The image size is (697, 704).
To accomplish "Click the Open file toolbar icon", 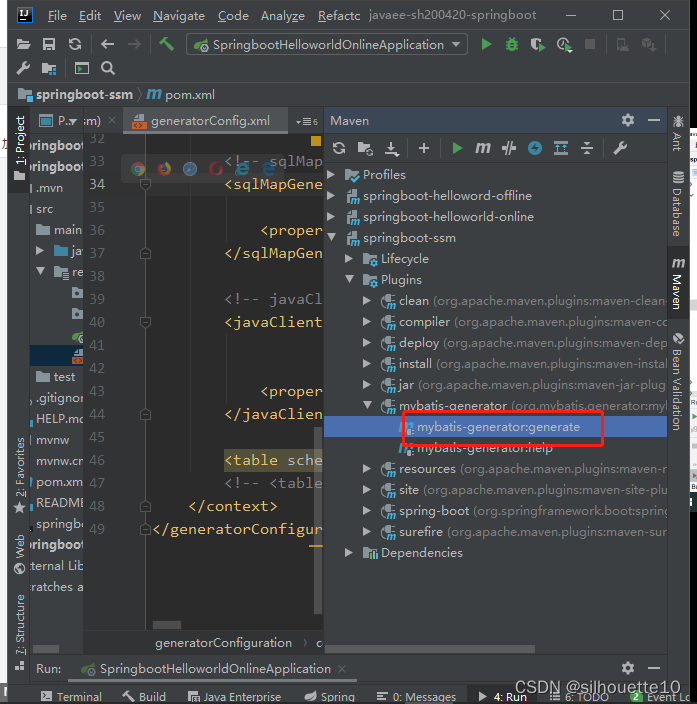I will point(23,44).
